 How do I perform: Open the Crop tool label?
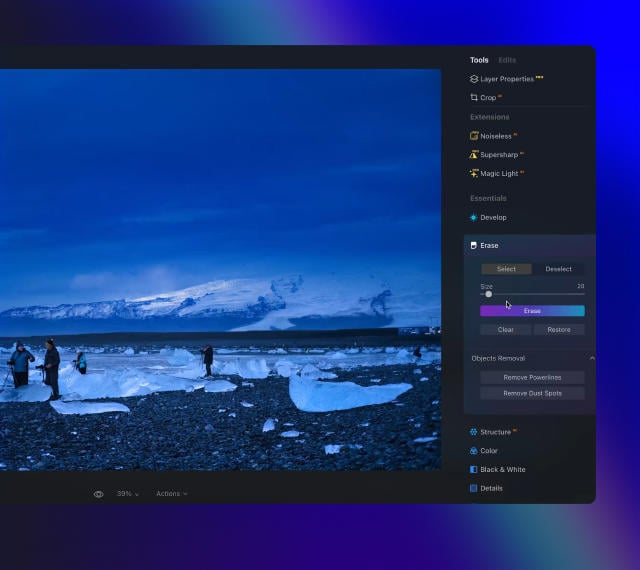pyautogui.click(x=488, y=98)
